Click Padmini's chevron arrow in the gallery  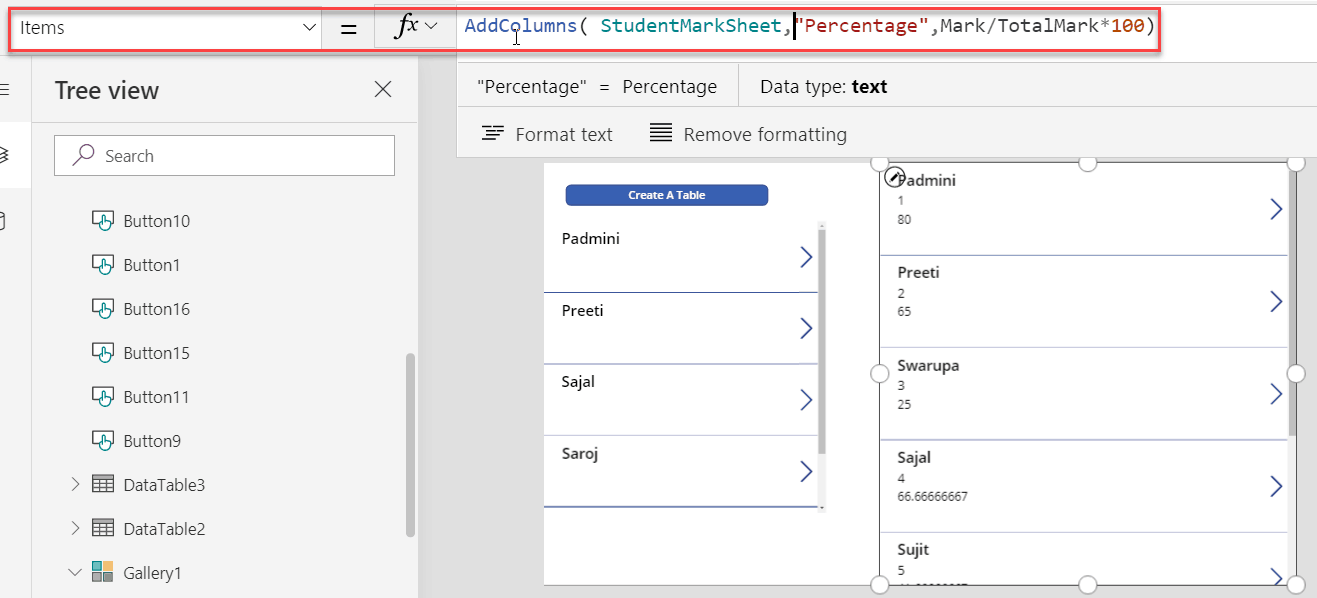[x=1276, y=209]
